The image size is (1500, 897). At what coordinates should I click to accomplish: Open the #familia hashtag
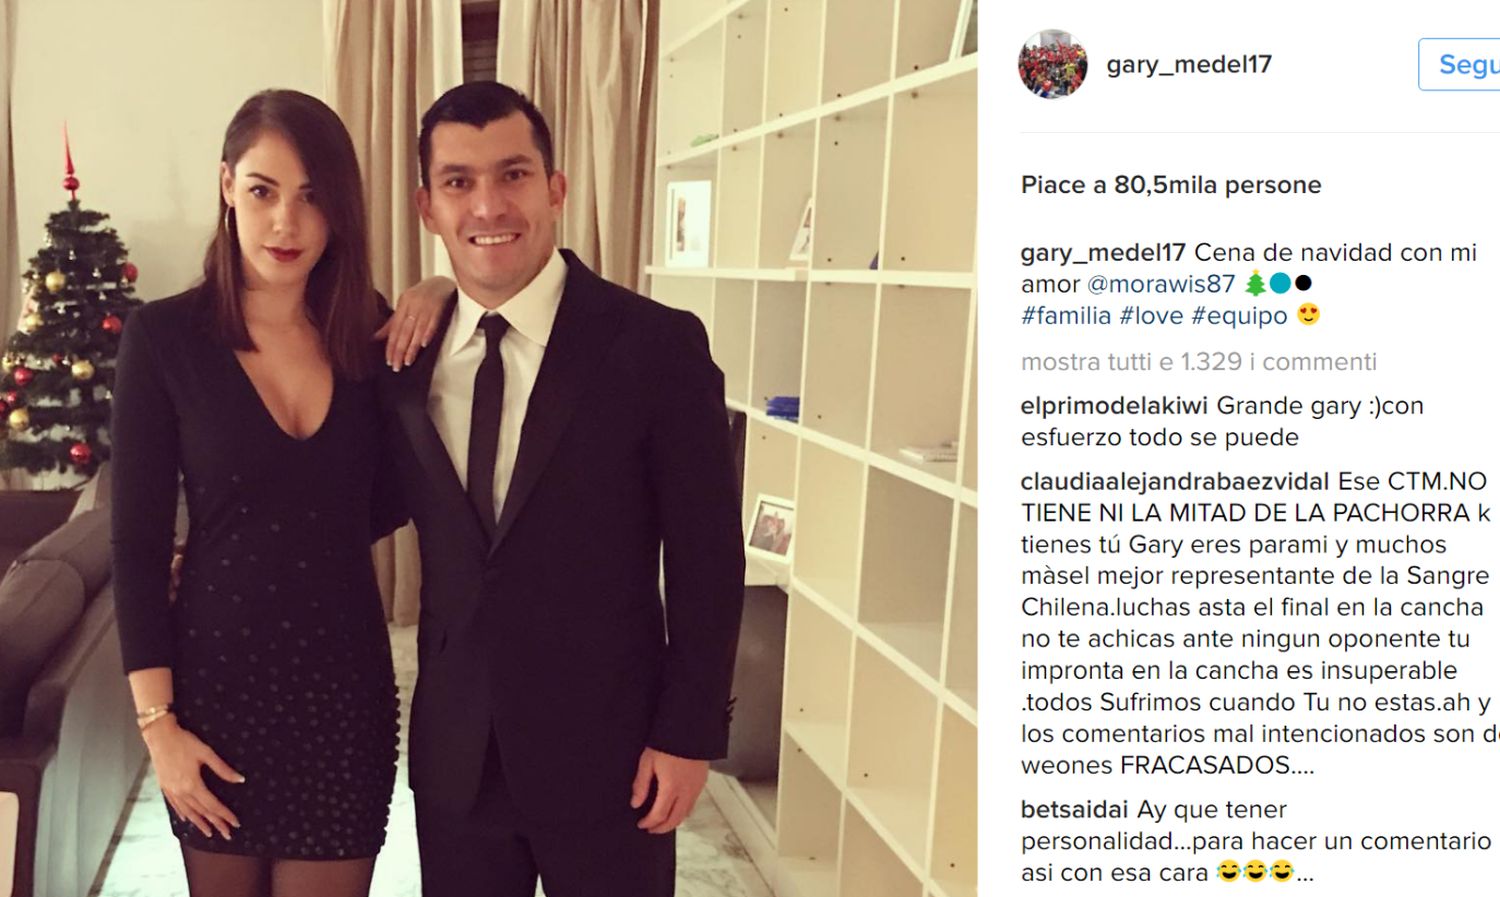[x=1066, y=316]
